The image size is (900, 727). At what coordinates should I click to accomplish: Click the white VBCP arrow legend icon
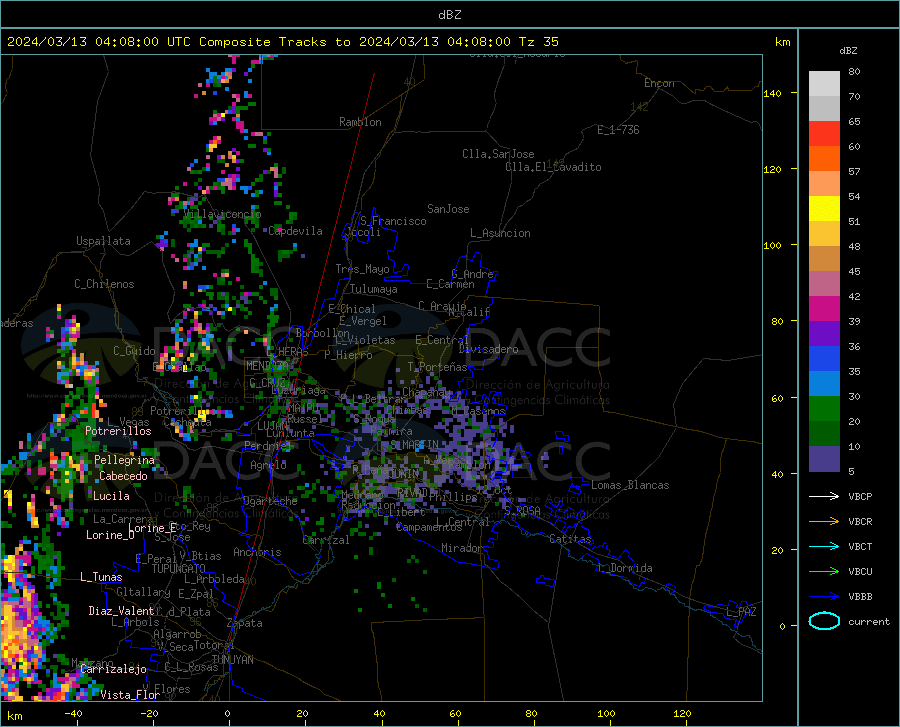(824, 496)
